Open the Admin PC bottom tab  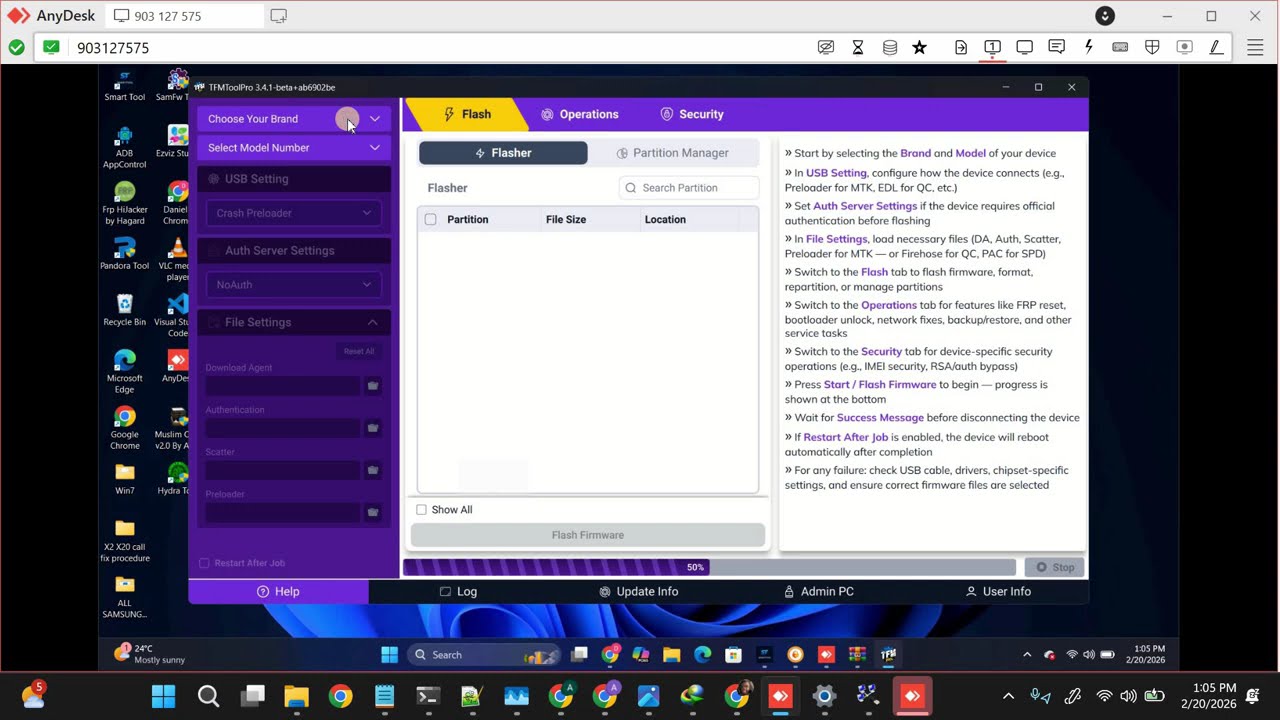818,592
